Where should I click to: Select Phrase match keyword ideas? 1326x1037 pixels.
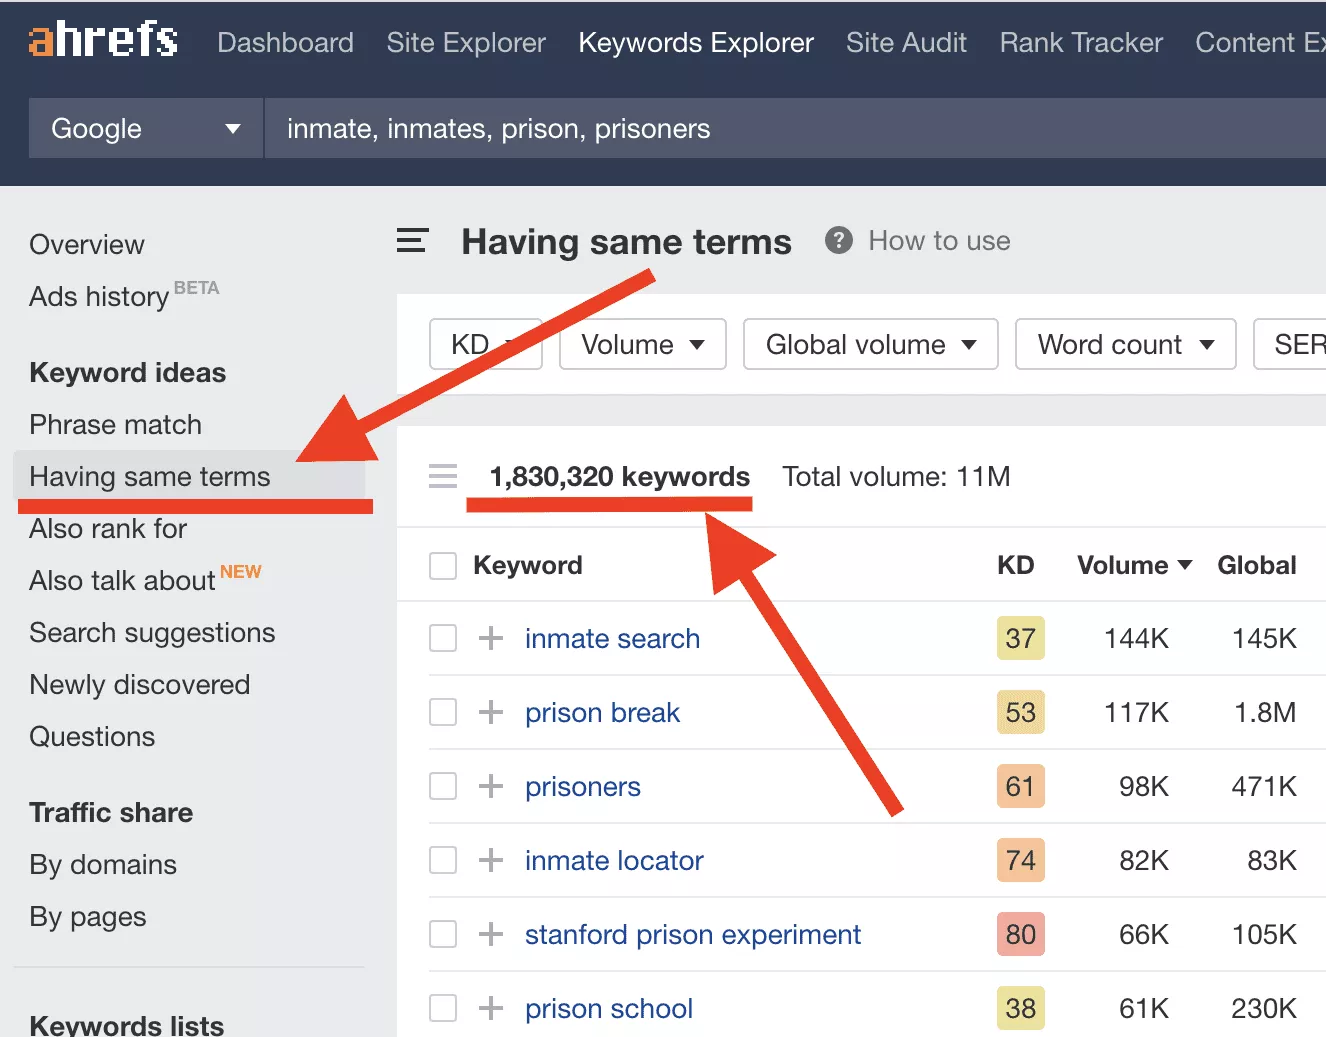[115, 424]
